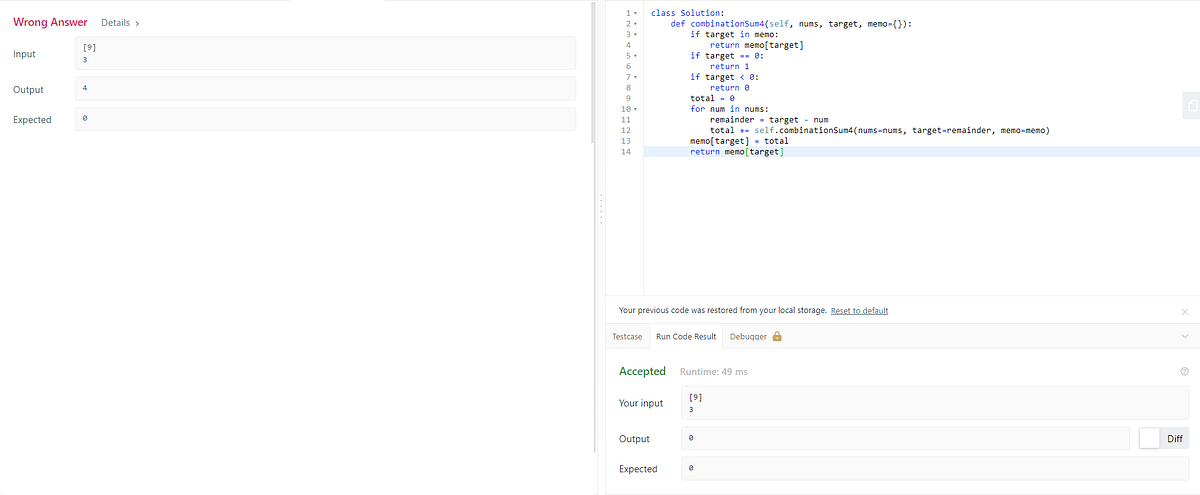Click the Wrong Answer status heading
This screenshot has width=1200, height=495.
(50, 22)
